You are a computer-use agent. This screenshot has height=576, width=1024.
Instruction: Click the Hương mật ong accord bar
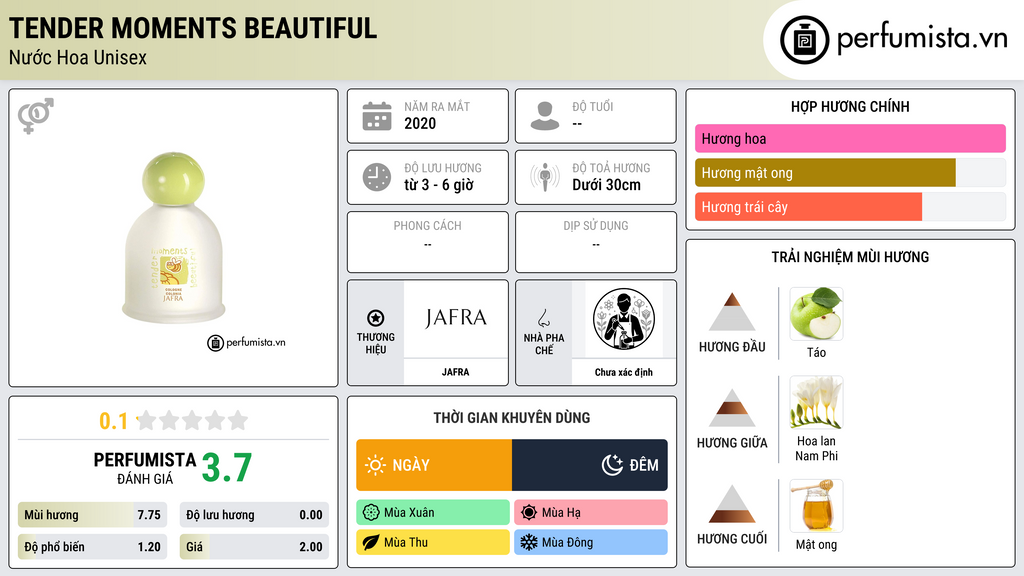[850, 173]
